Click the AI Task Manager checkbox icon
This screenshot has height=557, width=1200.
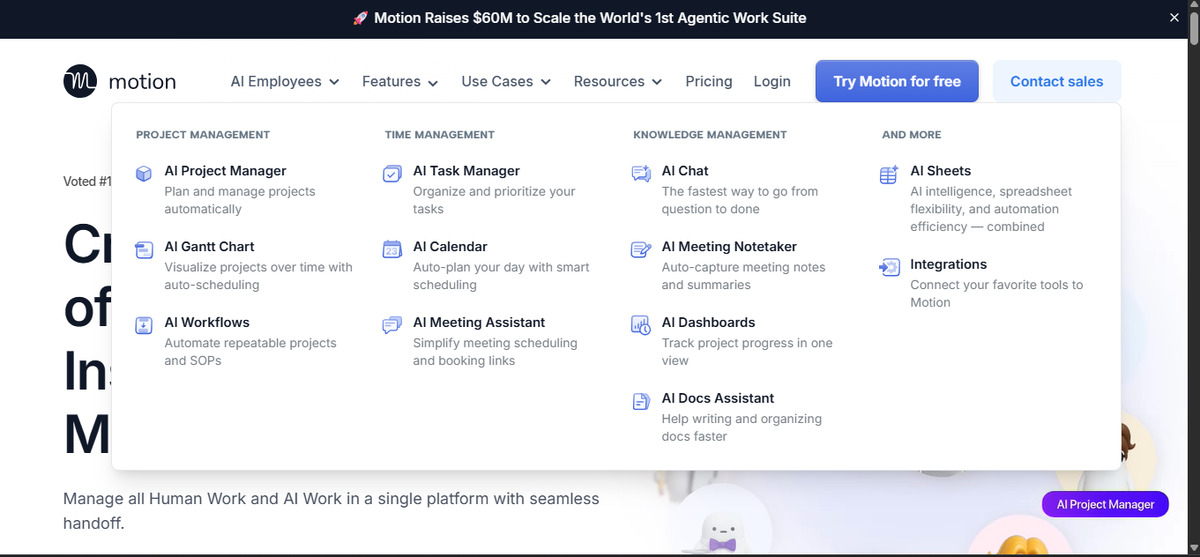click(392, 174)
